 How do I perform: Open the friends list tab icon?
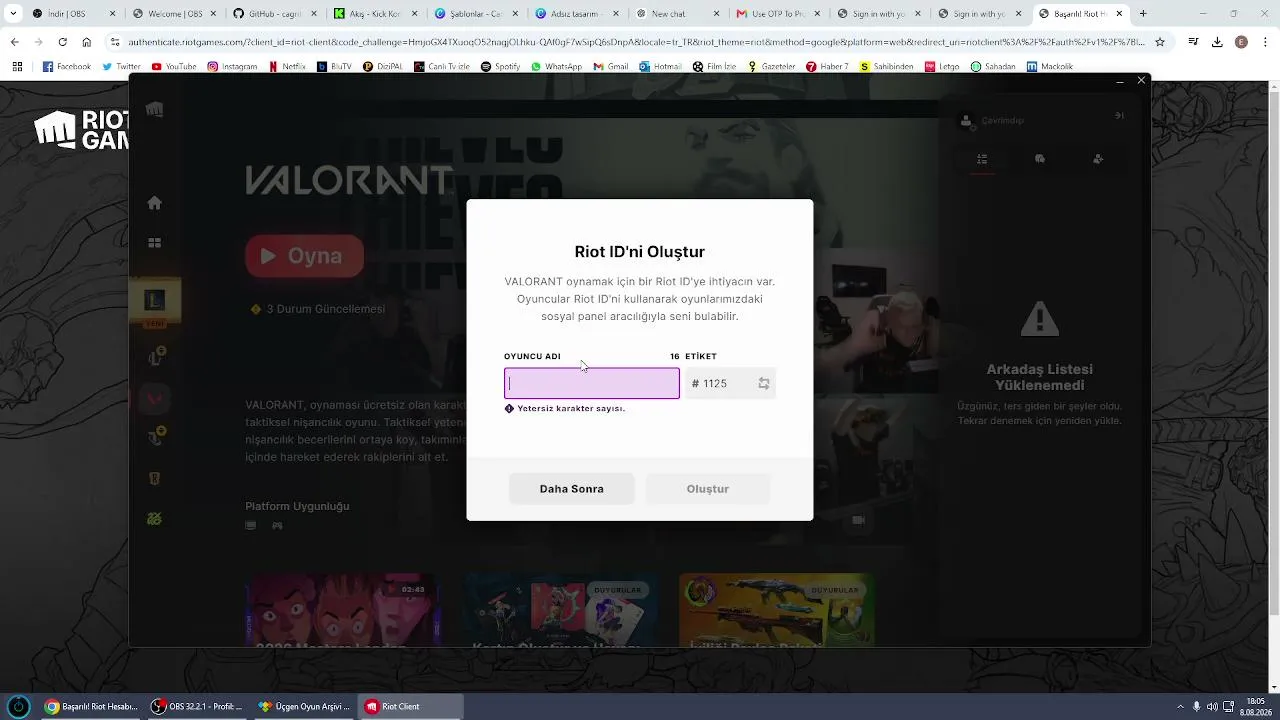point(982,159)
